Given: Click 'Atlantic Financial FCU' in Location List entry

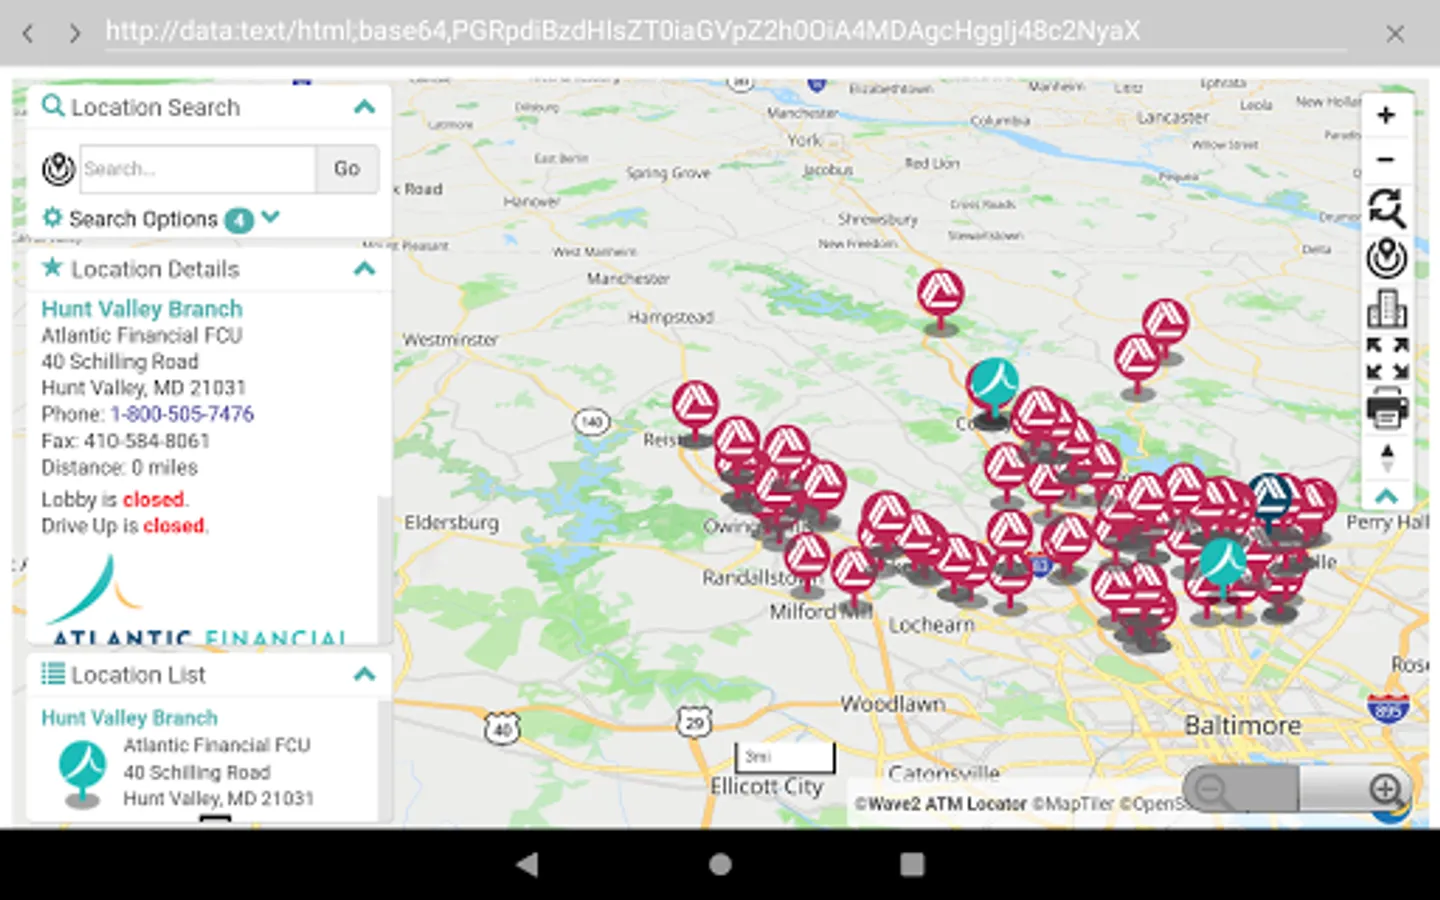Looking at the screenshot, I should (217, 745).
